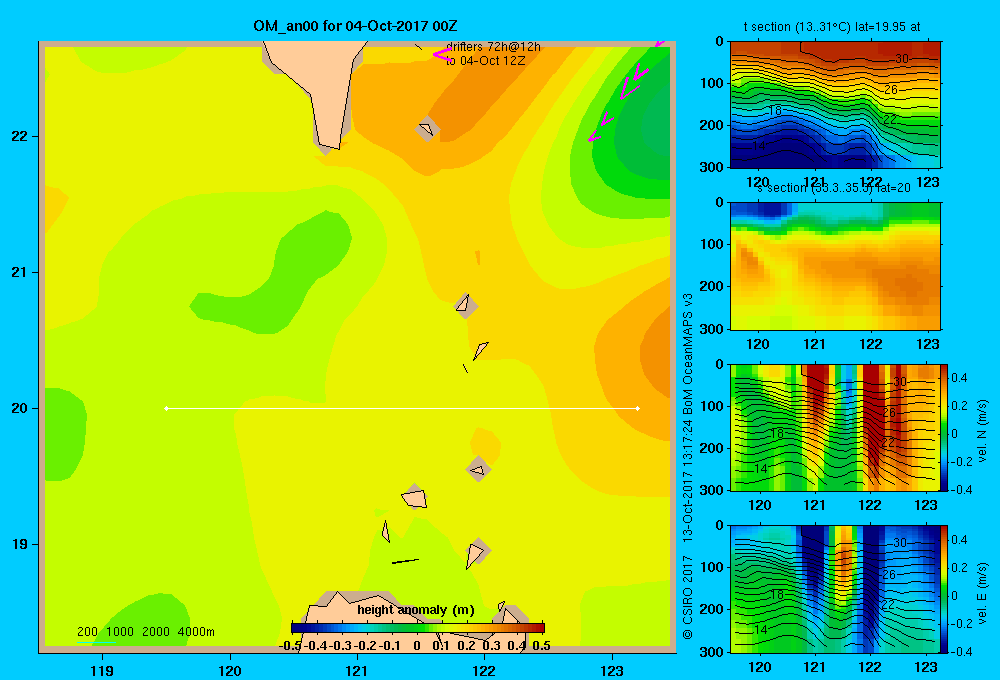Select the left endpoint of the white section line
1000x680 pixels.
pyautogui.click(x=166, y=408)
